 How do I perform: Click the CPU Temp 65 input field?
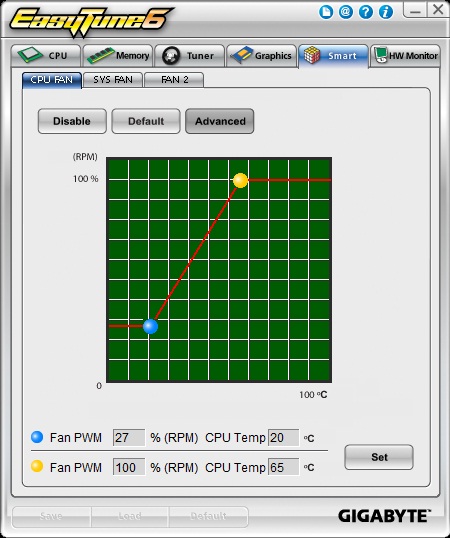click(x=283, y=467)
